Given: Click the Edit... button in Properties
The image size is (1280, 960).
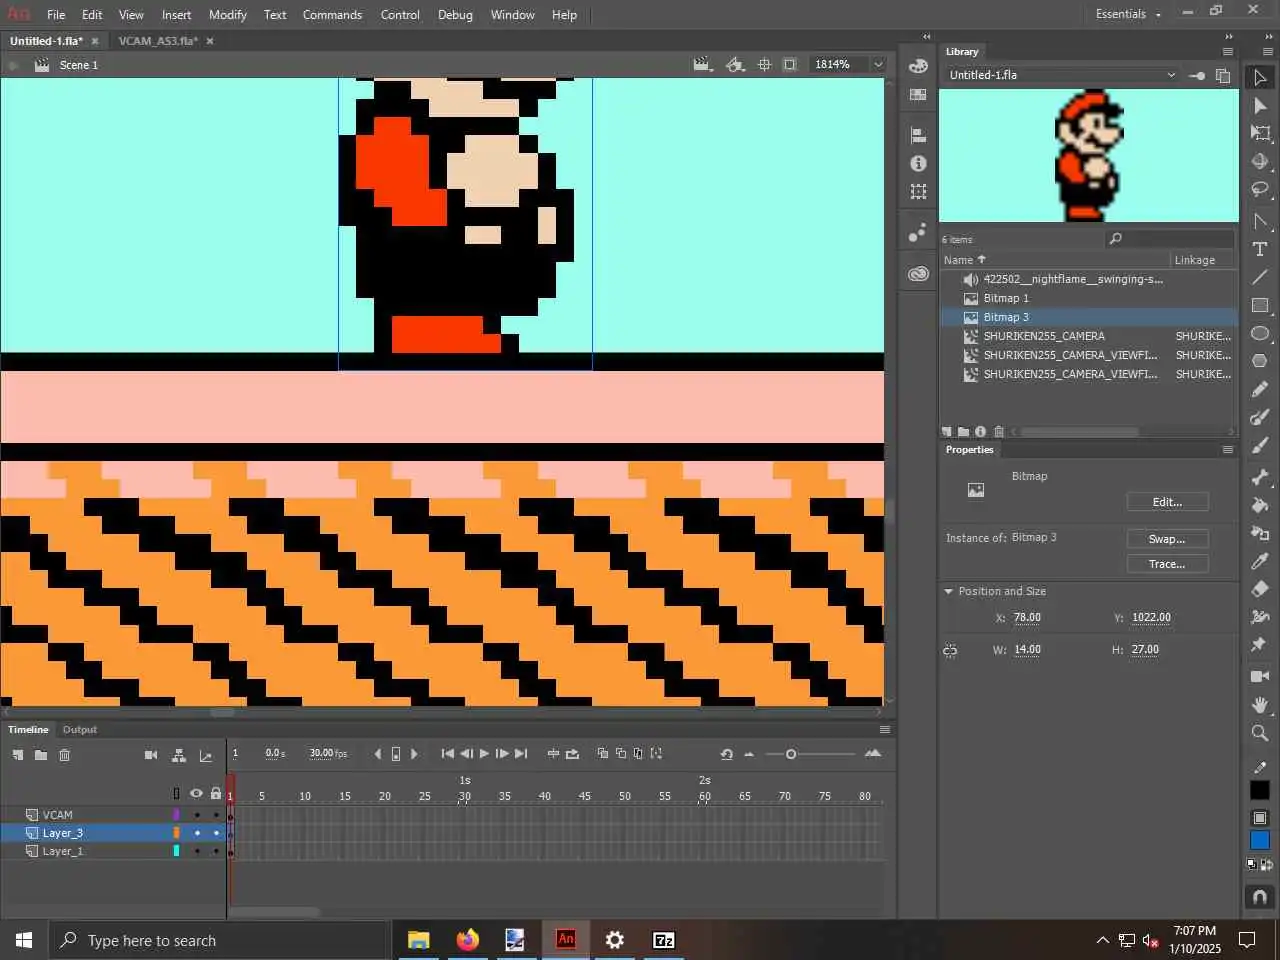Looking at the screenshot, I should tap(1167, 502).
